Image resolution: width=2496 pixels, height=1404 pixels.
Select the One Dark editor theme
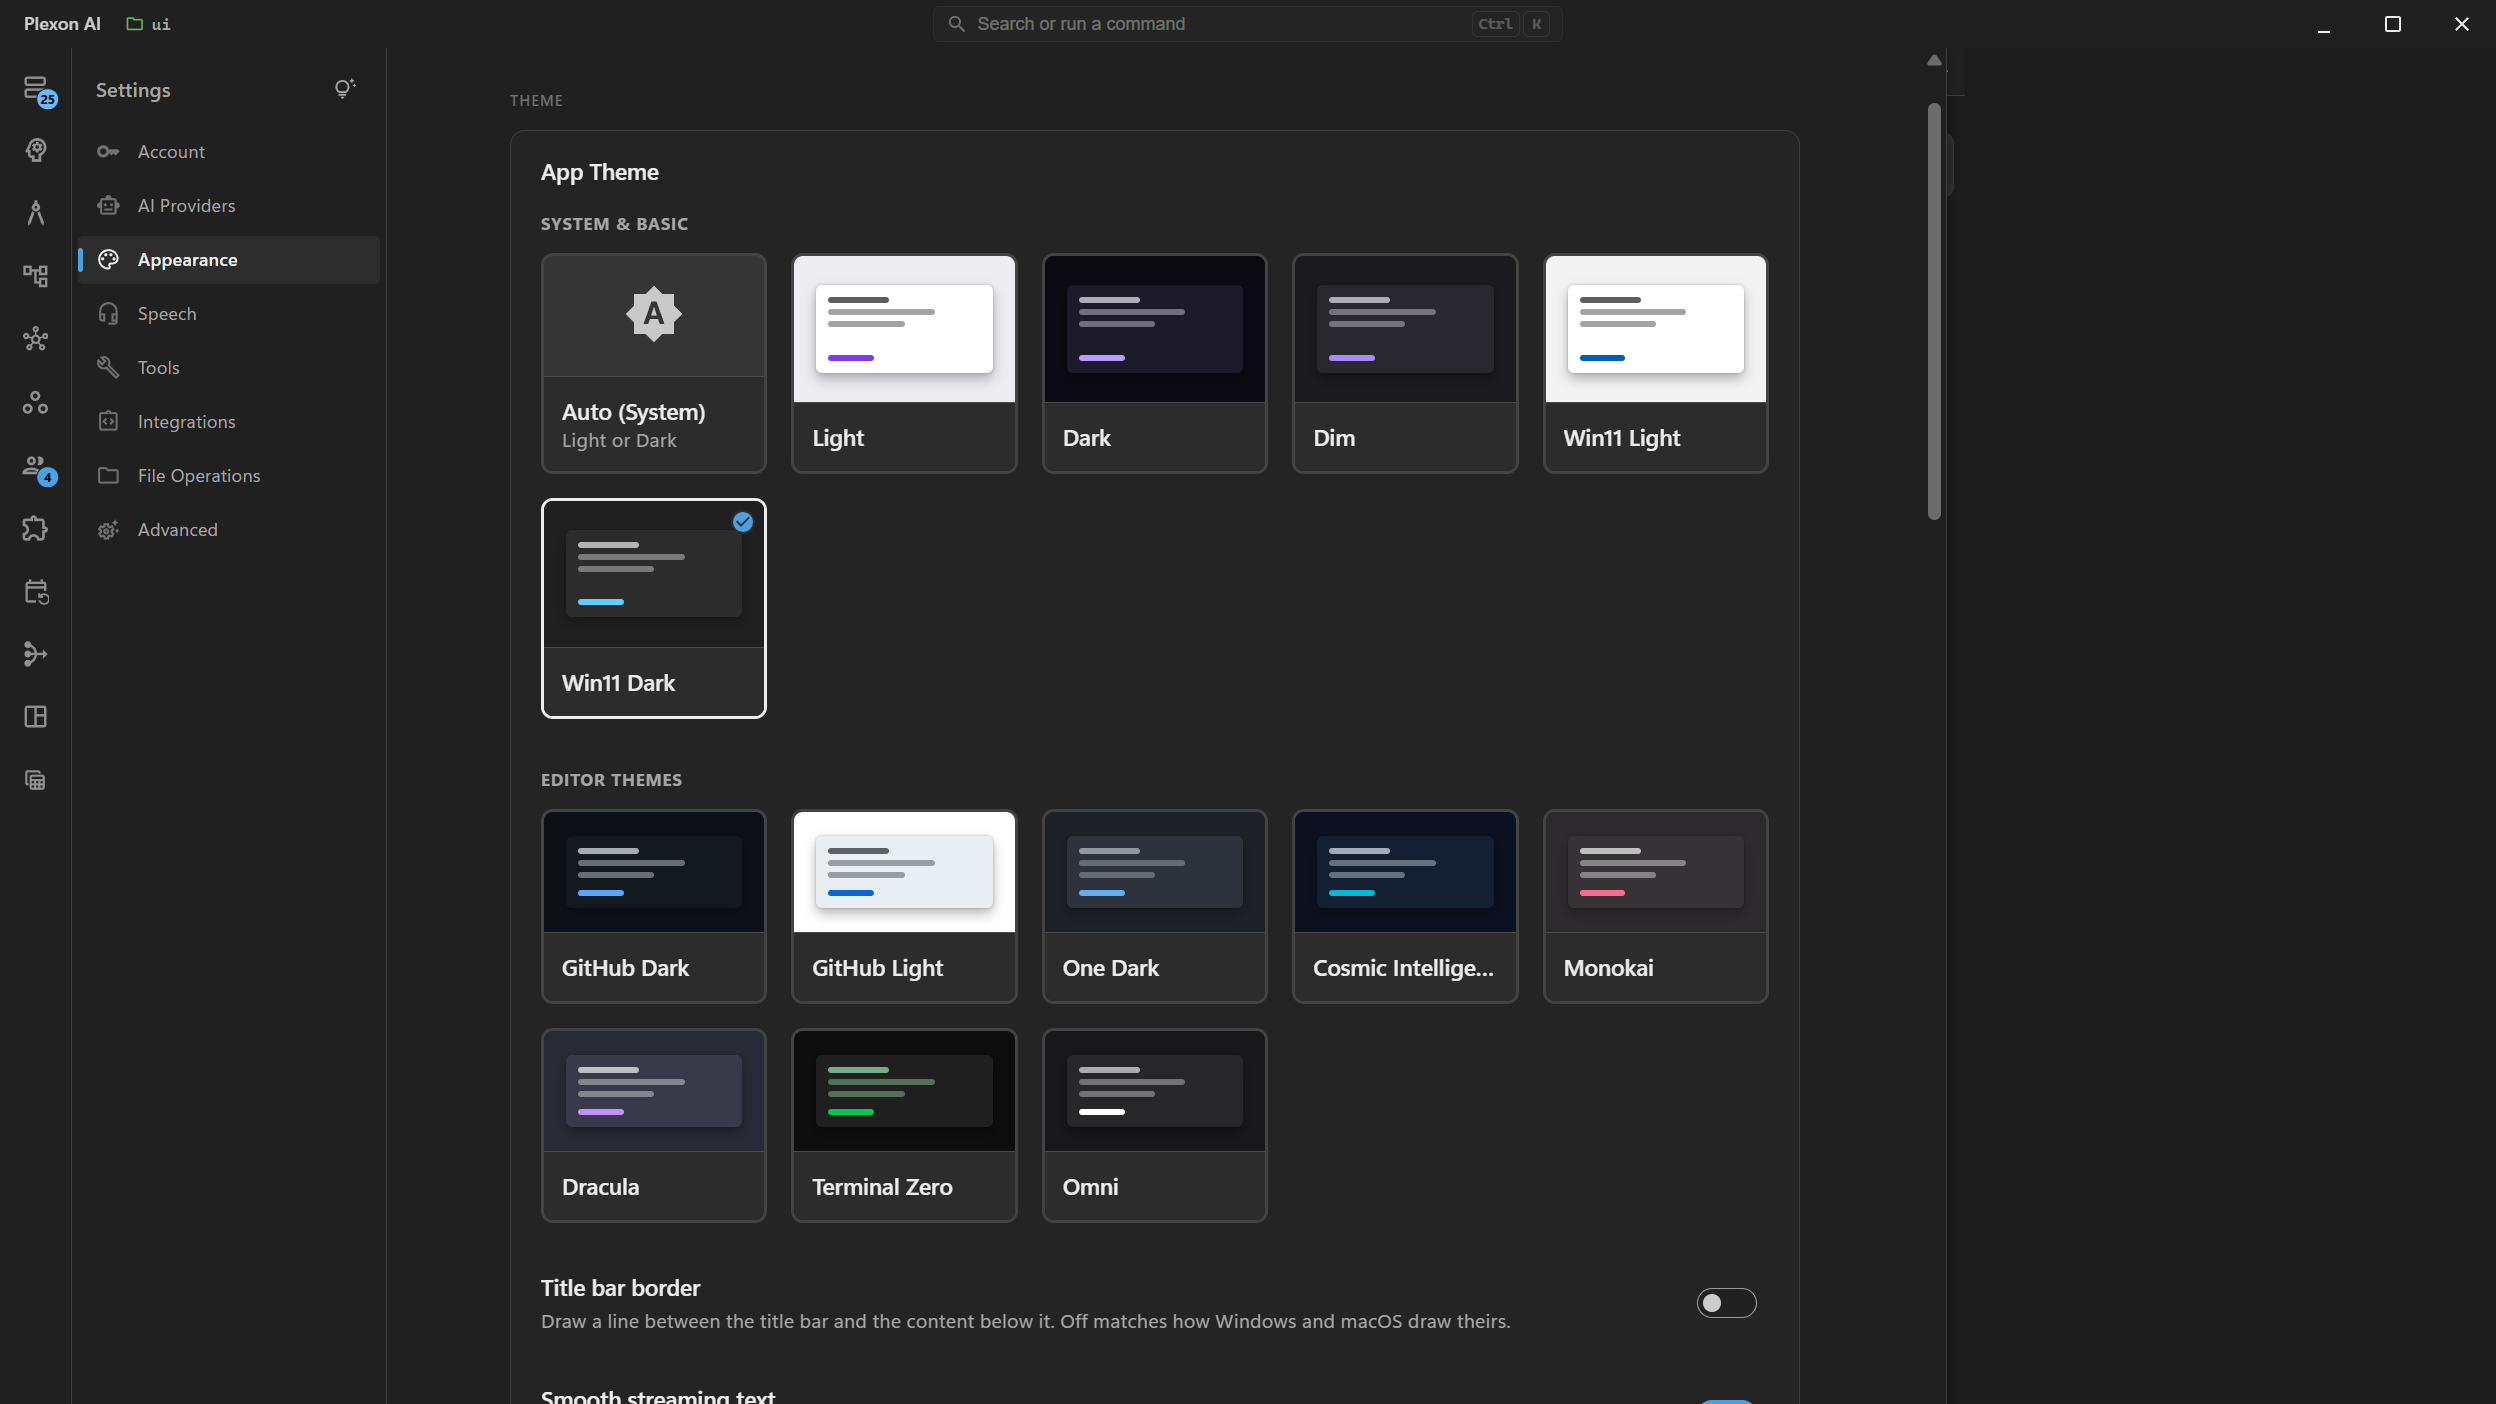click(1155, 906)
